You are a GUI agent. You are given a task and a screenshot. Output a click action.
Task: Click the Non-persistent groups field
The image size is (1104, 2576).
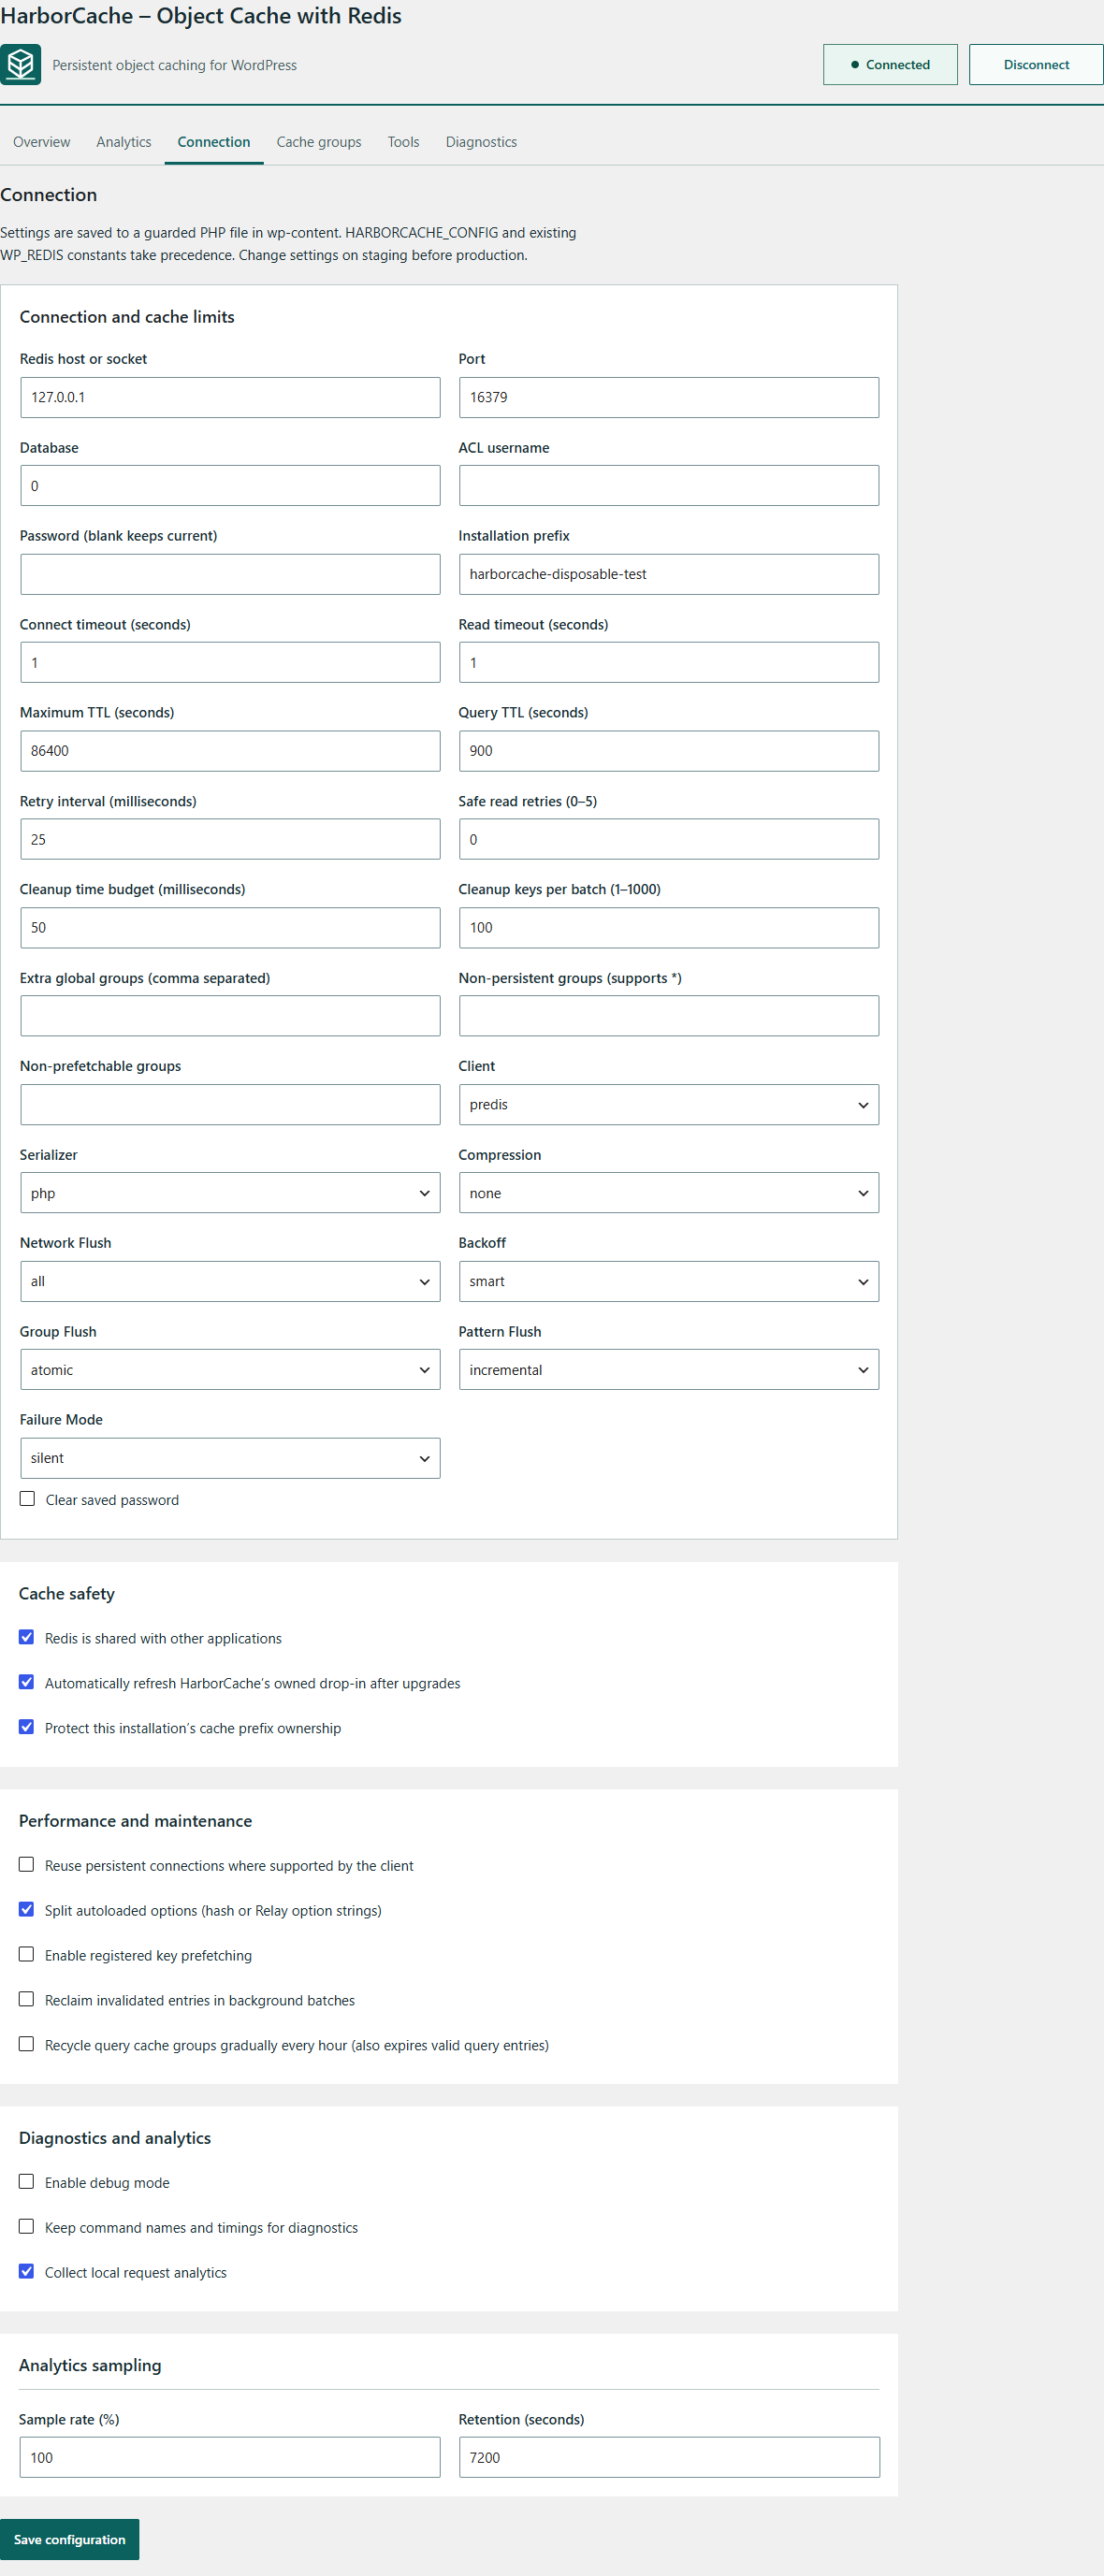669,1016
